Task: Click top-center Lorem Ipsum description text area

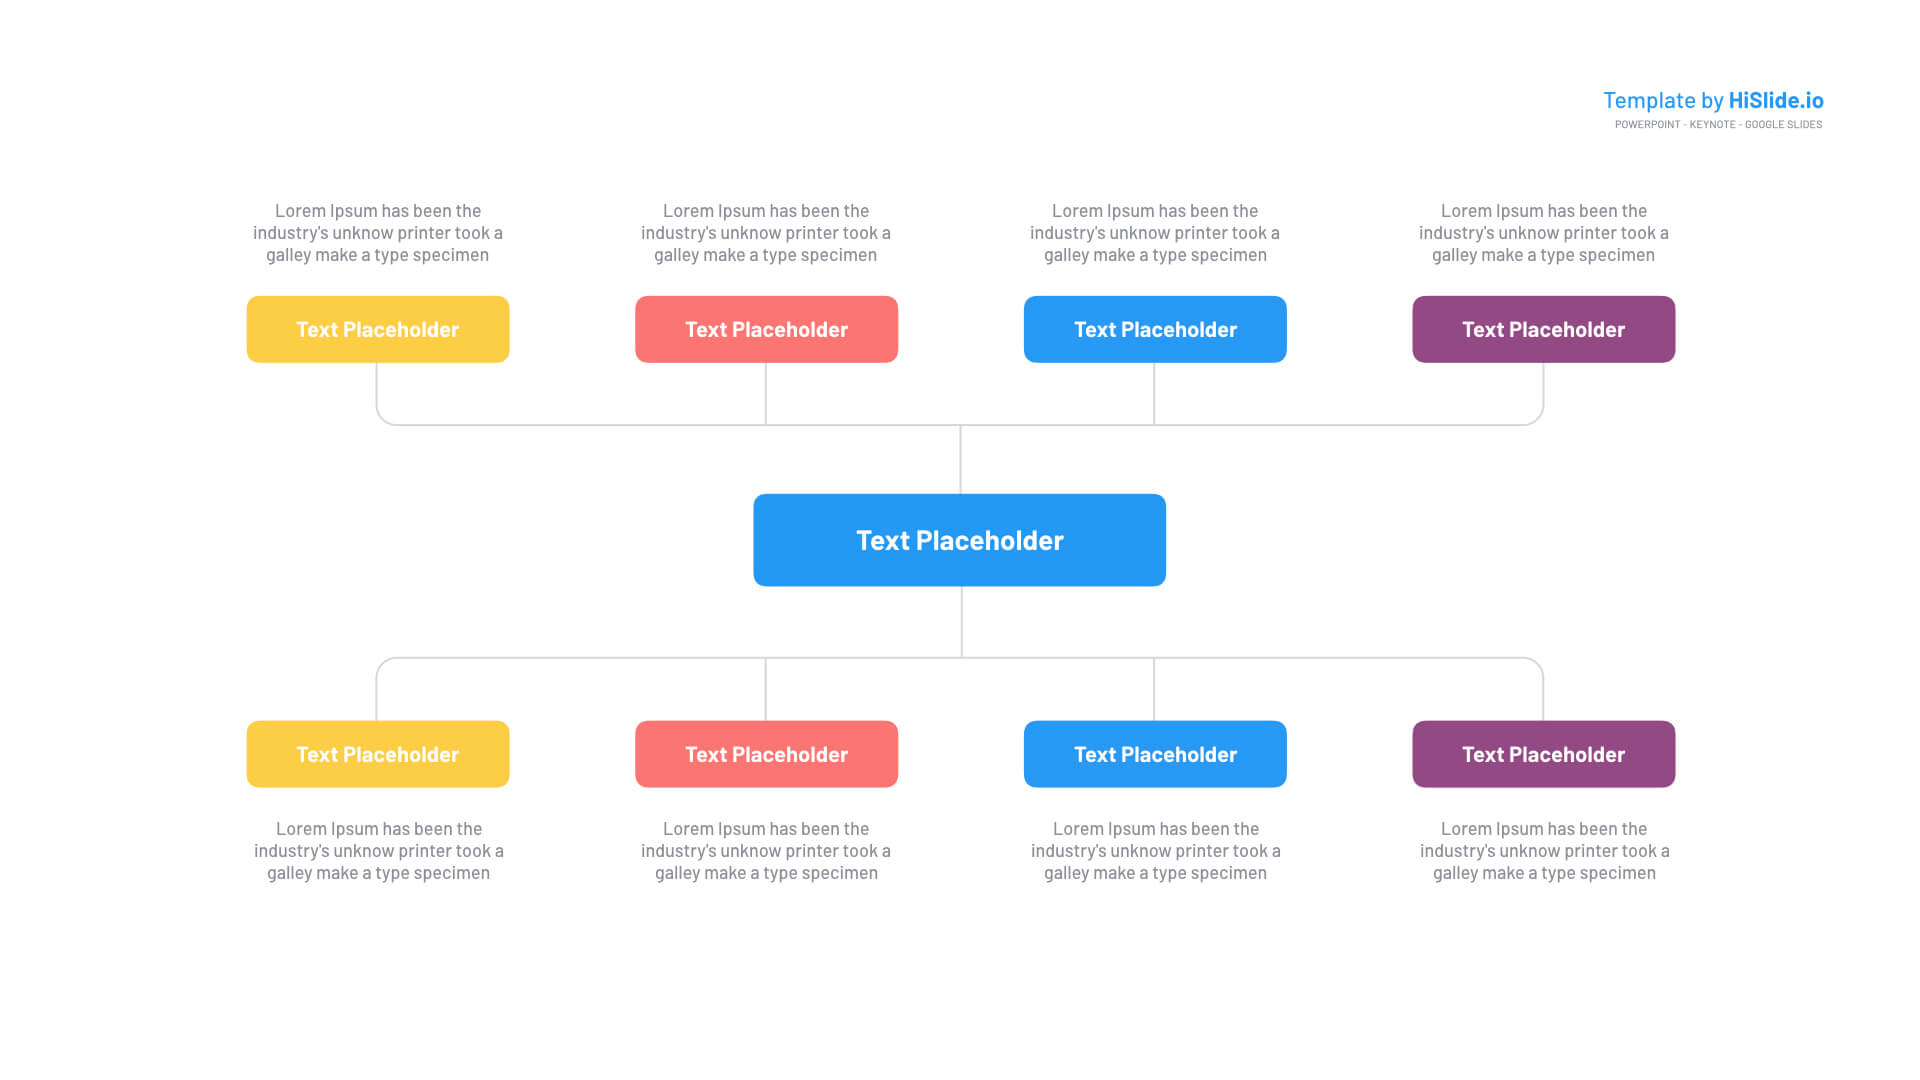Action: [765, 233]
